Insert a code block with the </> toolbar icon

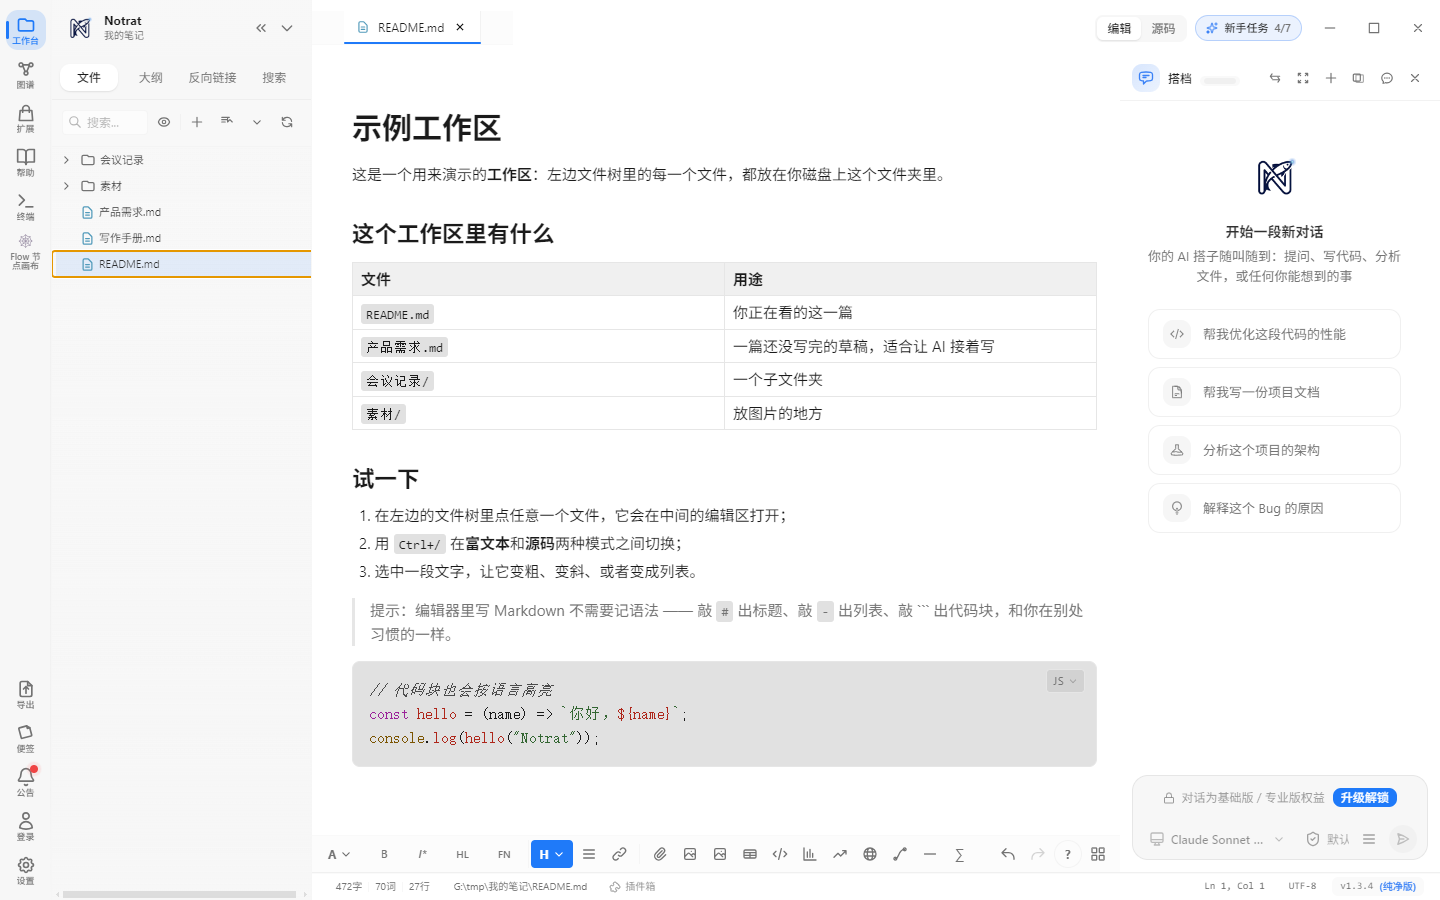click(780, 854)
